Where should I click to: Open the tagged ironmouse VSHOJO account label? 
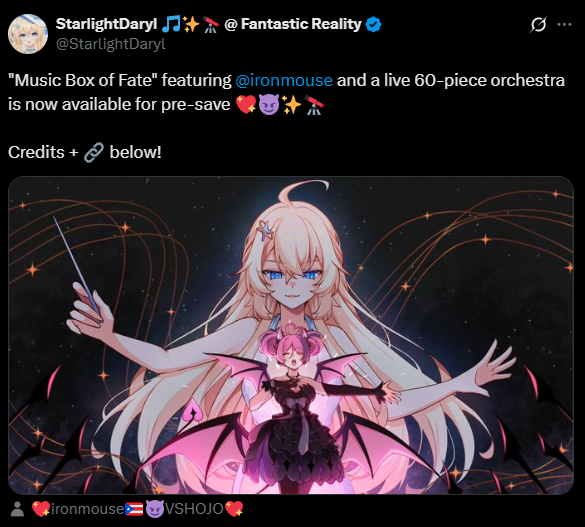click(x=138, y=509)
